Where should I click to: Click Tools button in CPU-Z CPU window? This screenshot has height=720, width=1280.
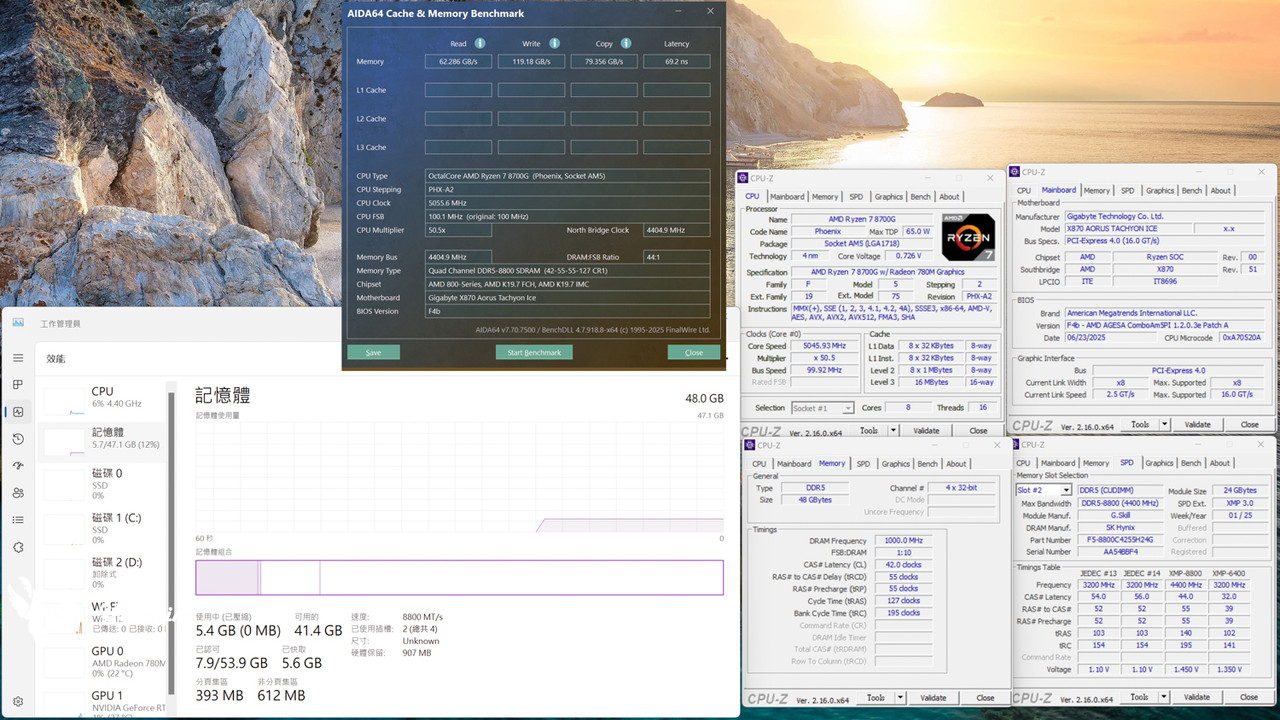[868, 431]
